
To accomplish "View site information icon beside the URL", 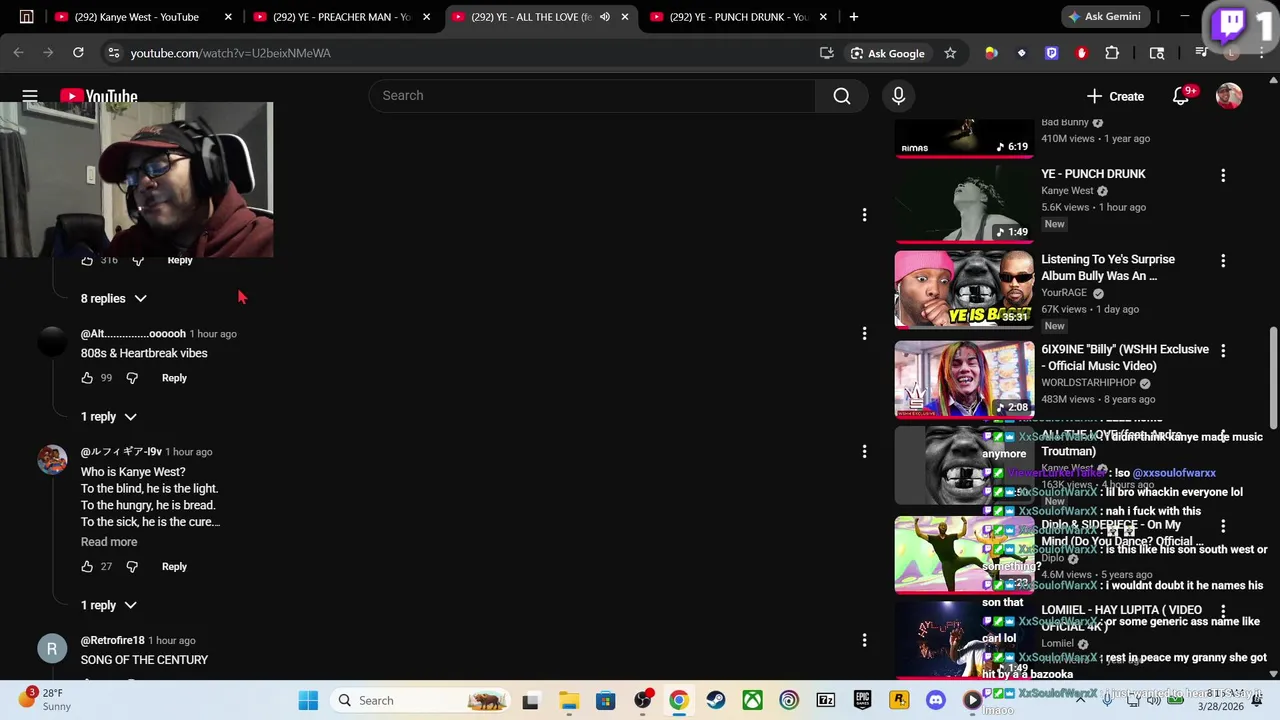I will click(x=113, y=53).
